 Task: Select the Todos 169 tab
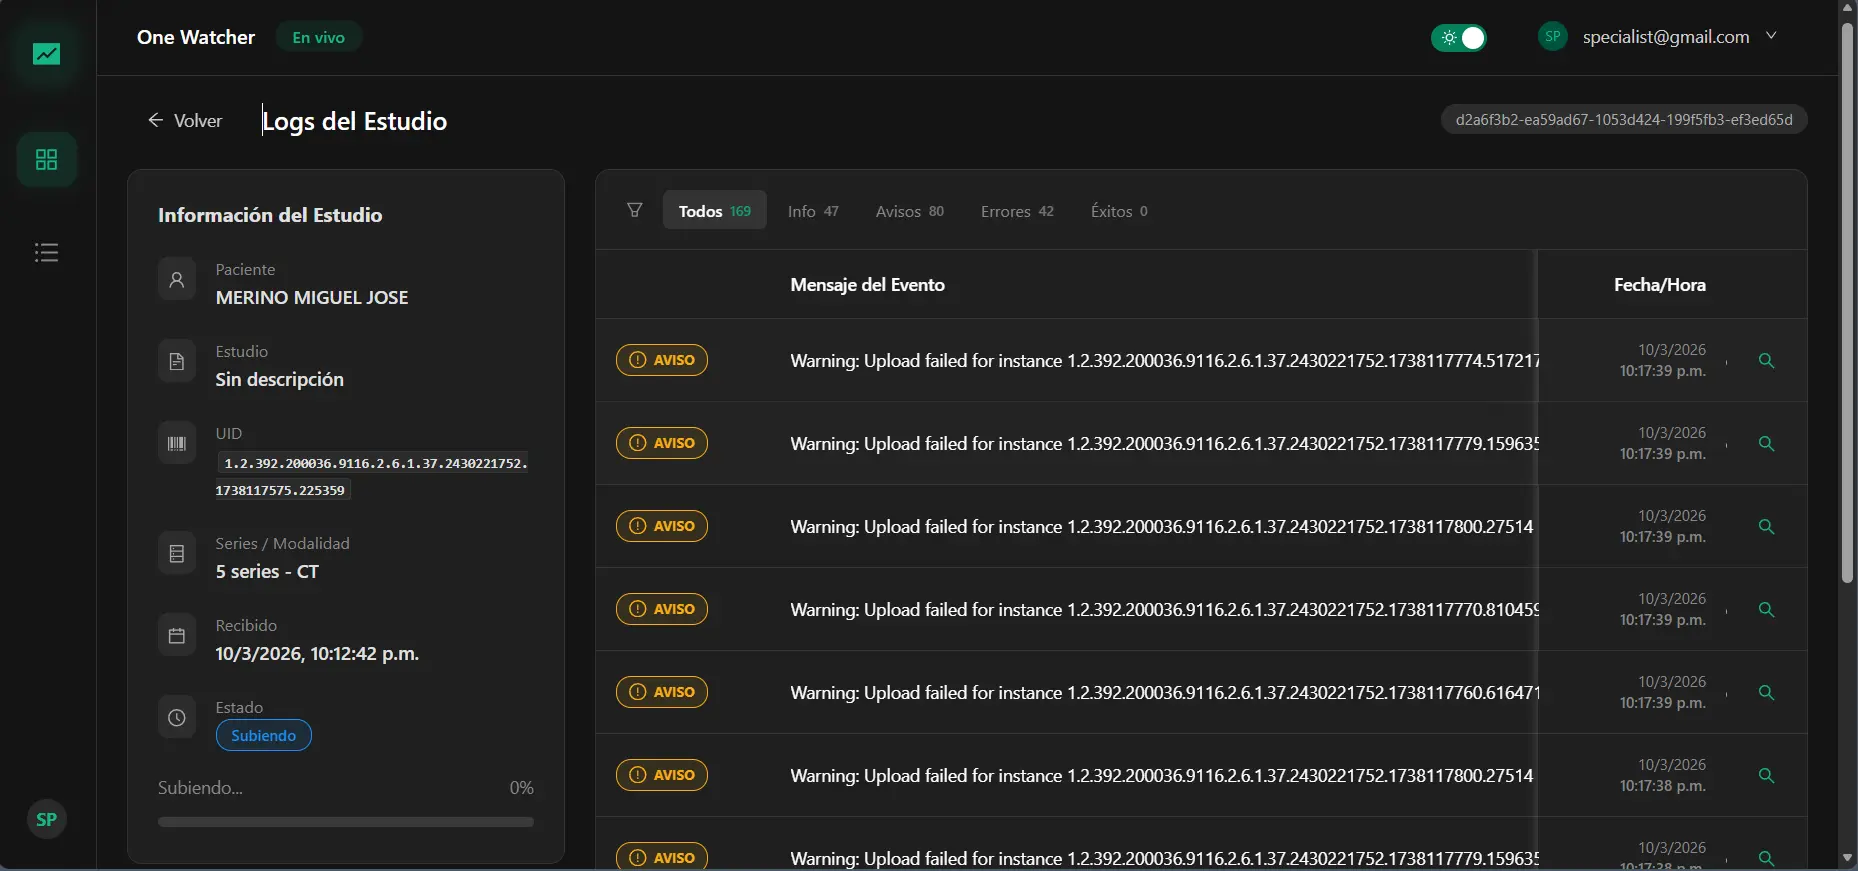(x=714, y=211)
